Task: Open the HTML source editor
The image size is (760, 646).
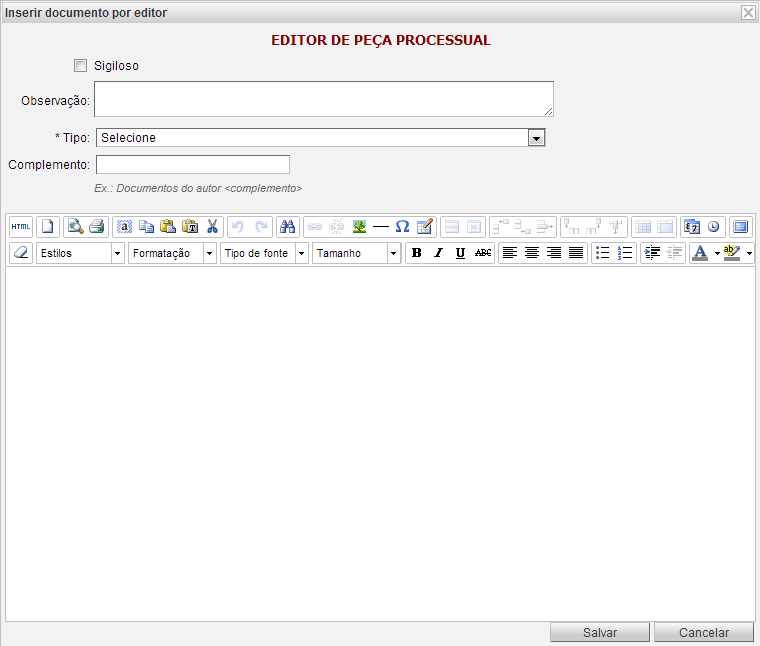Action: click(21, 226)
